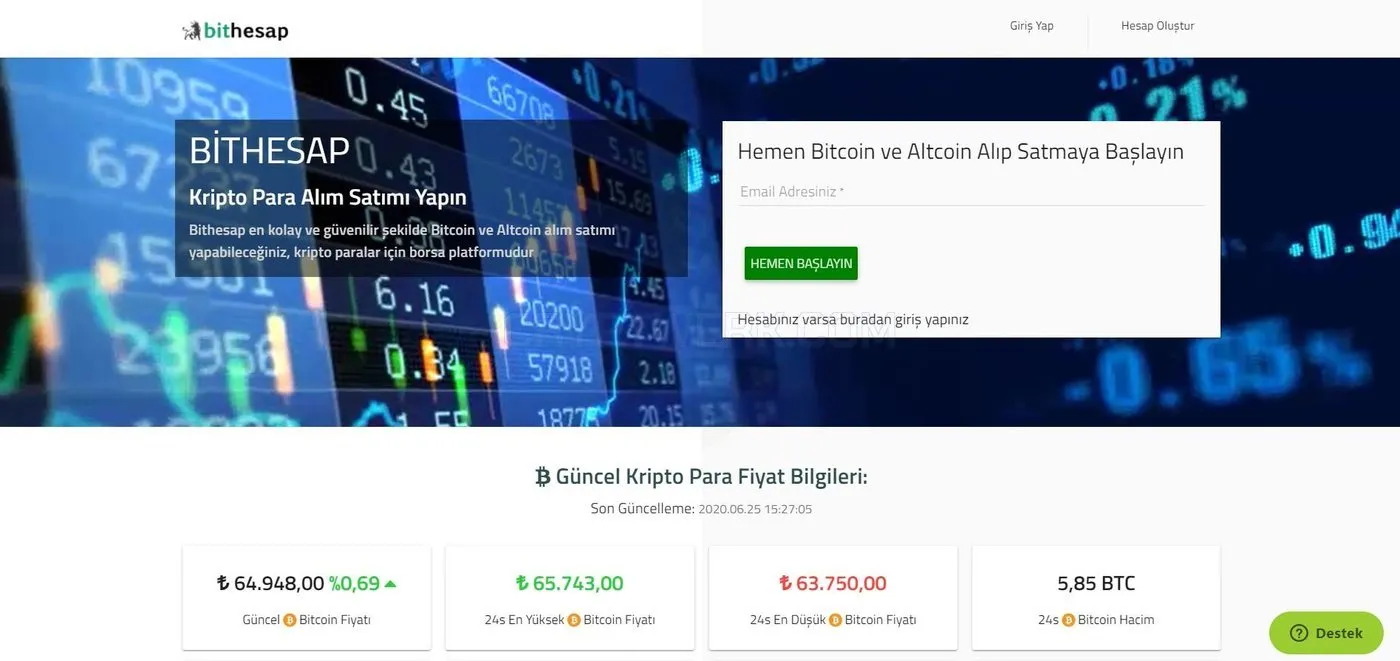Click the question mark icon in Destek
Viewport: 1400px width, 661px height.
[x=1299, y=633]
